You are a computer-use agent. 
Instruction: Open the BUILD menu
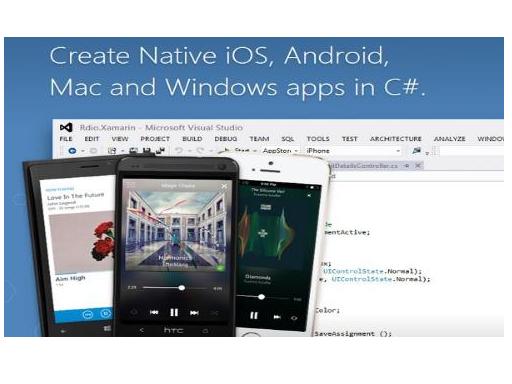[x=192, y=139]
